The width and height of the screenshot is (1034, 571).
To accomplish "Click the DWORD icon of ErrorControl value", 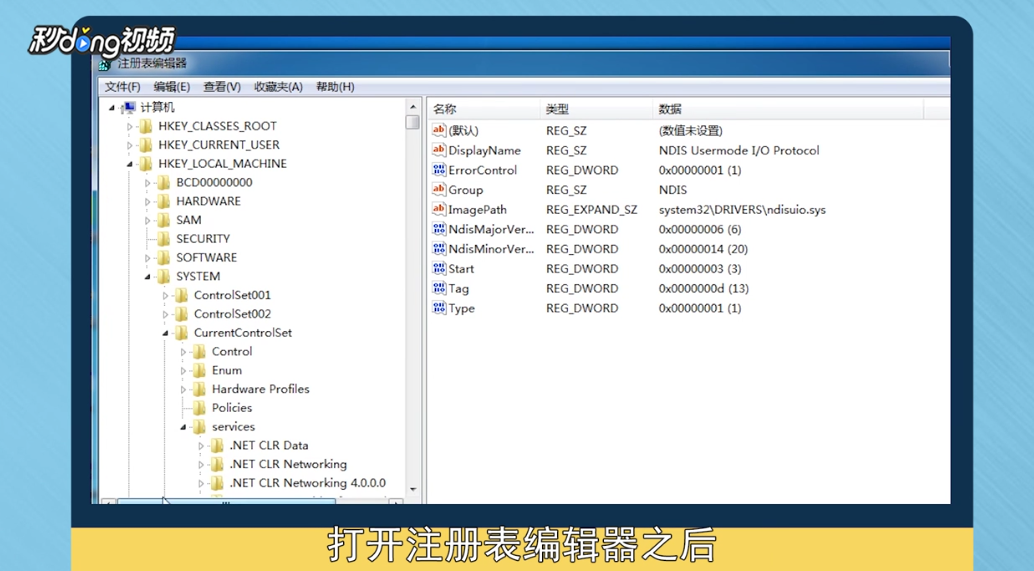I will [x=439, y=169].
